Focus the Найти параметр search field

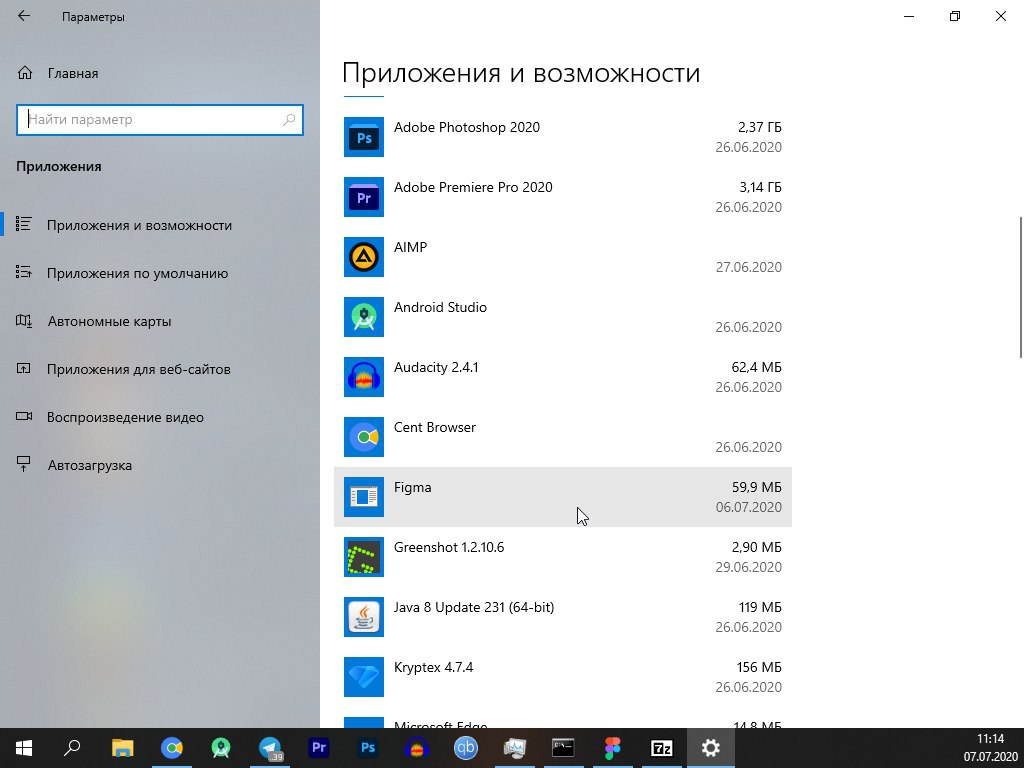(159, 120)
